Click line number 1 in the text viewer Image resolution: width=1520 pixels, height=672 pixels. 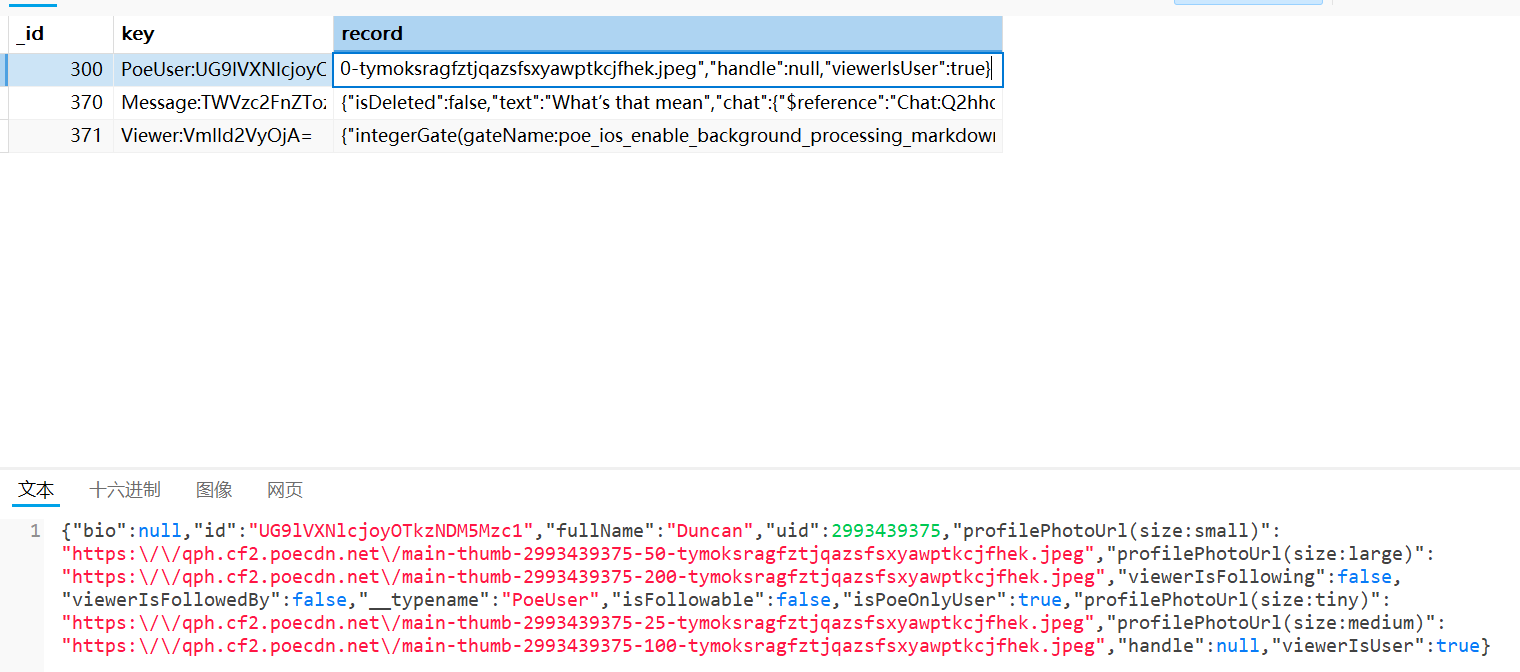click(35, 531)
